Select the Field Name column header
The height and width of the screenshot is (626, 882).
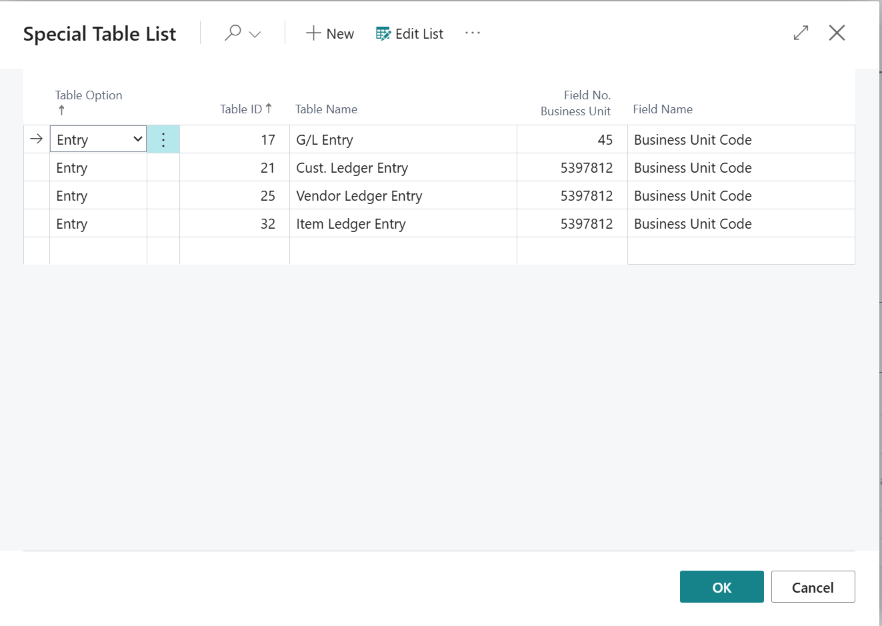click(x=662, y=109)
